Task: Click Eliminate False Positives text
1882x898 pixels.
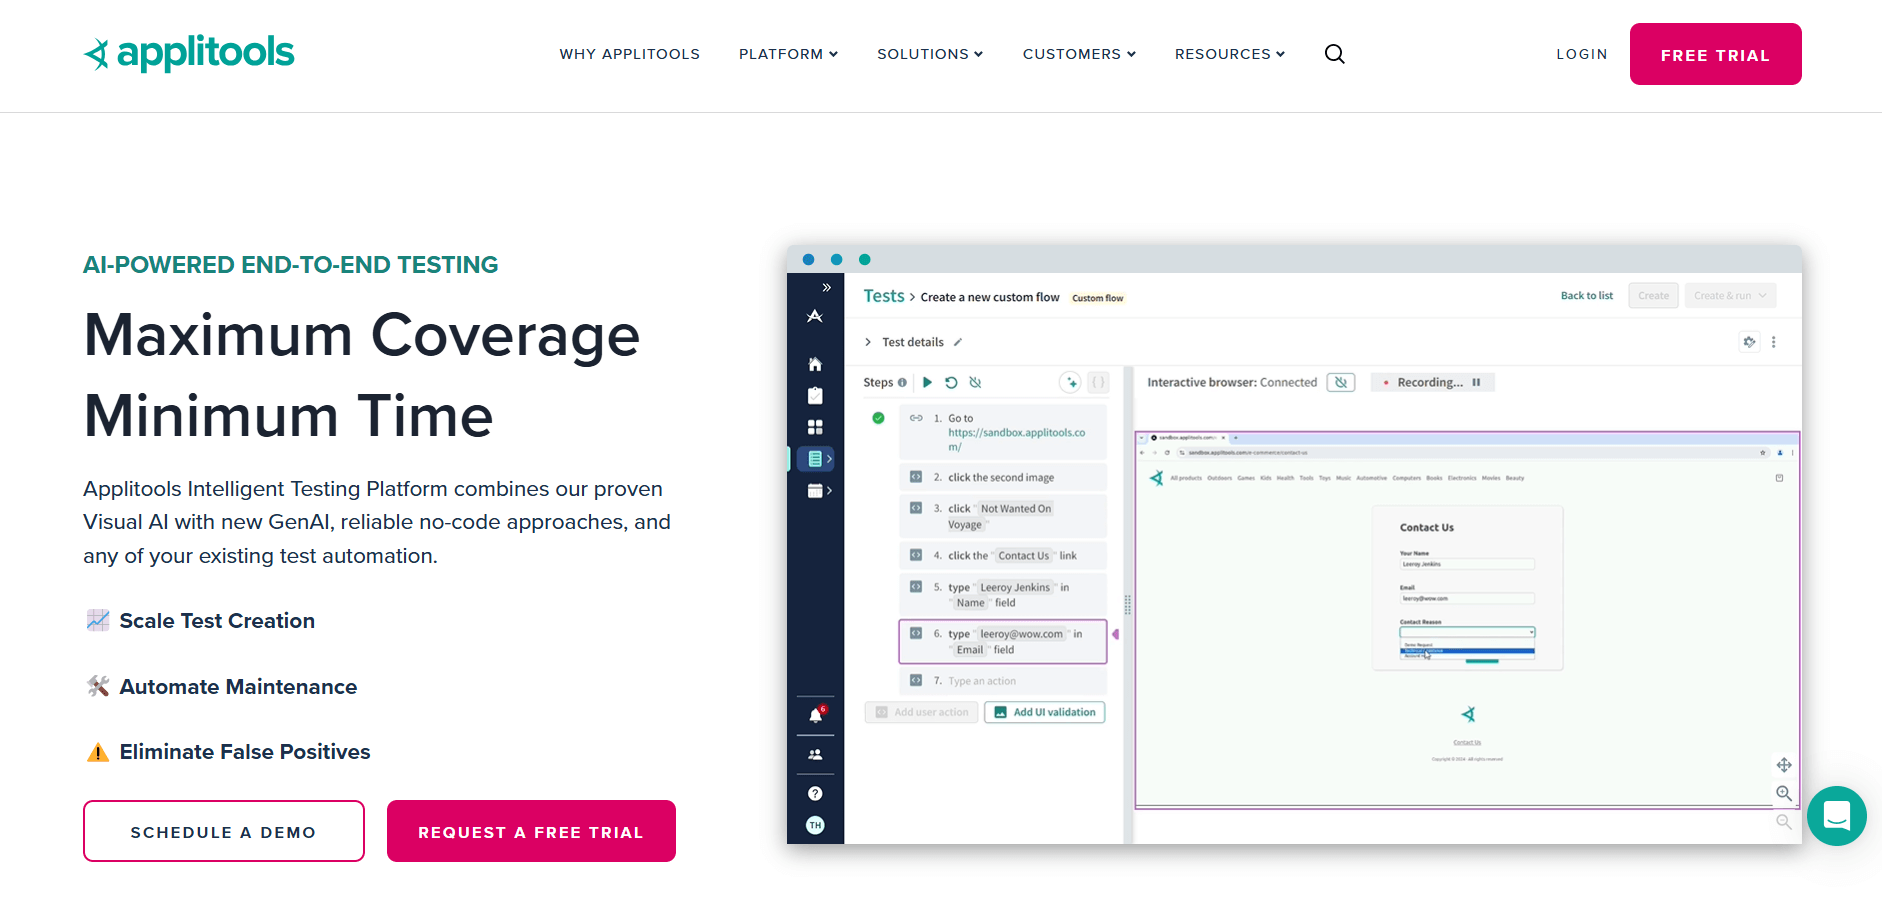Action: (245, 752)
